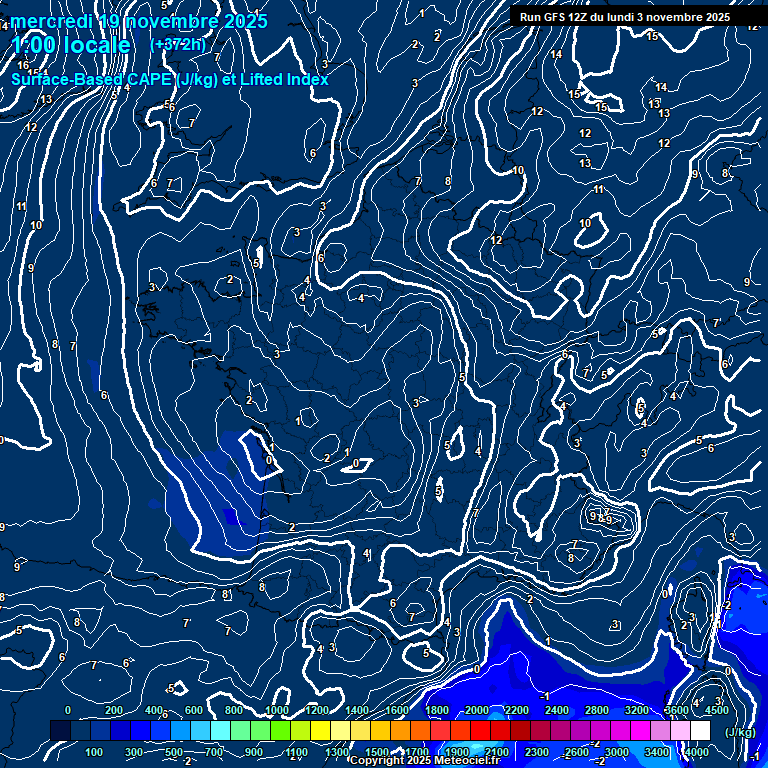Click the legend label '1000'
The image size is (768, 768).
[x=277, y=710]
